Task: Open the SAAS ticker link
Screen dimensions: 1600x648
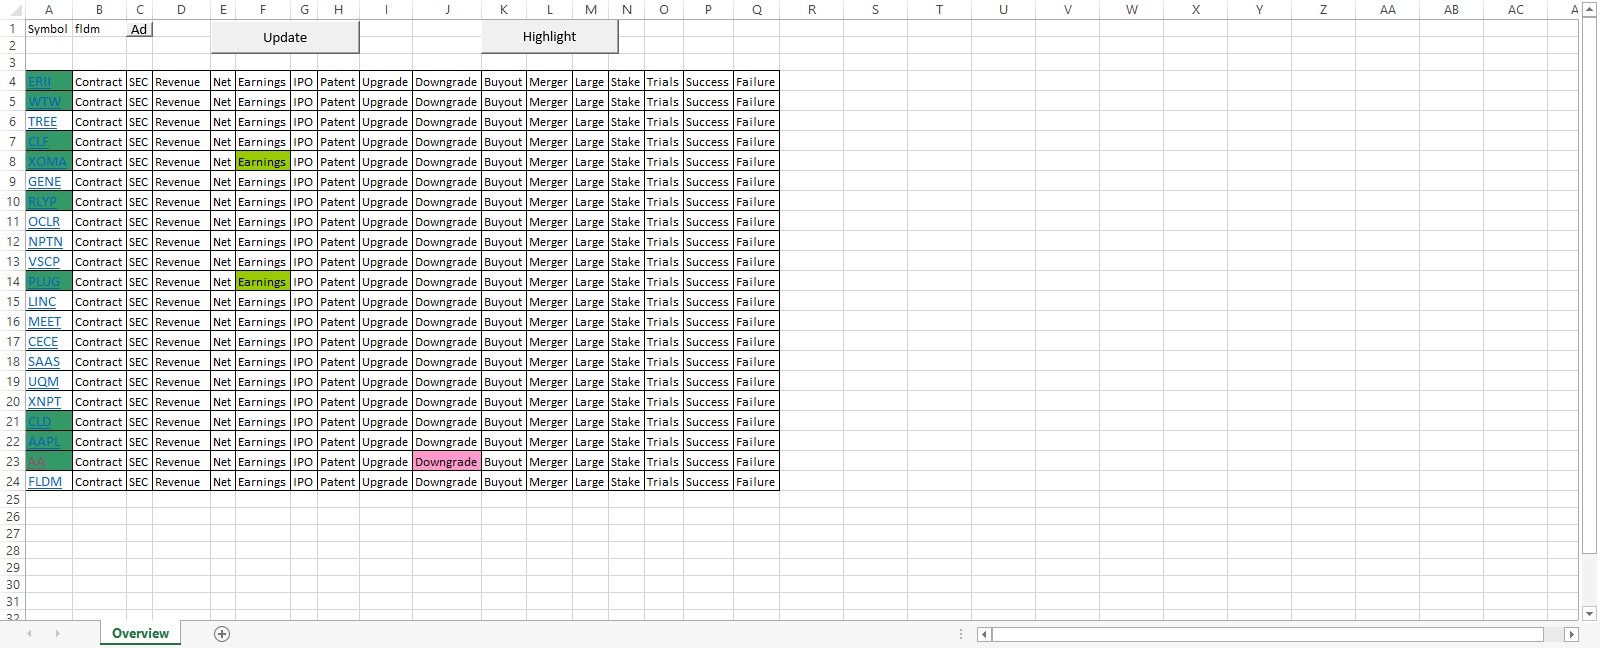Action: 44,362
